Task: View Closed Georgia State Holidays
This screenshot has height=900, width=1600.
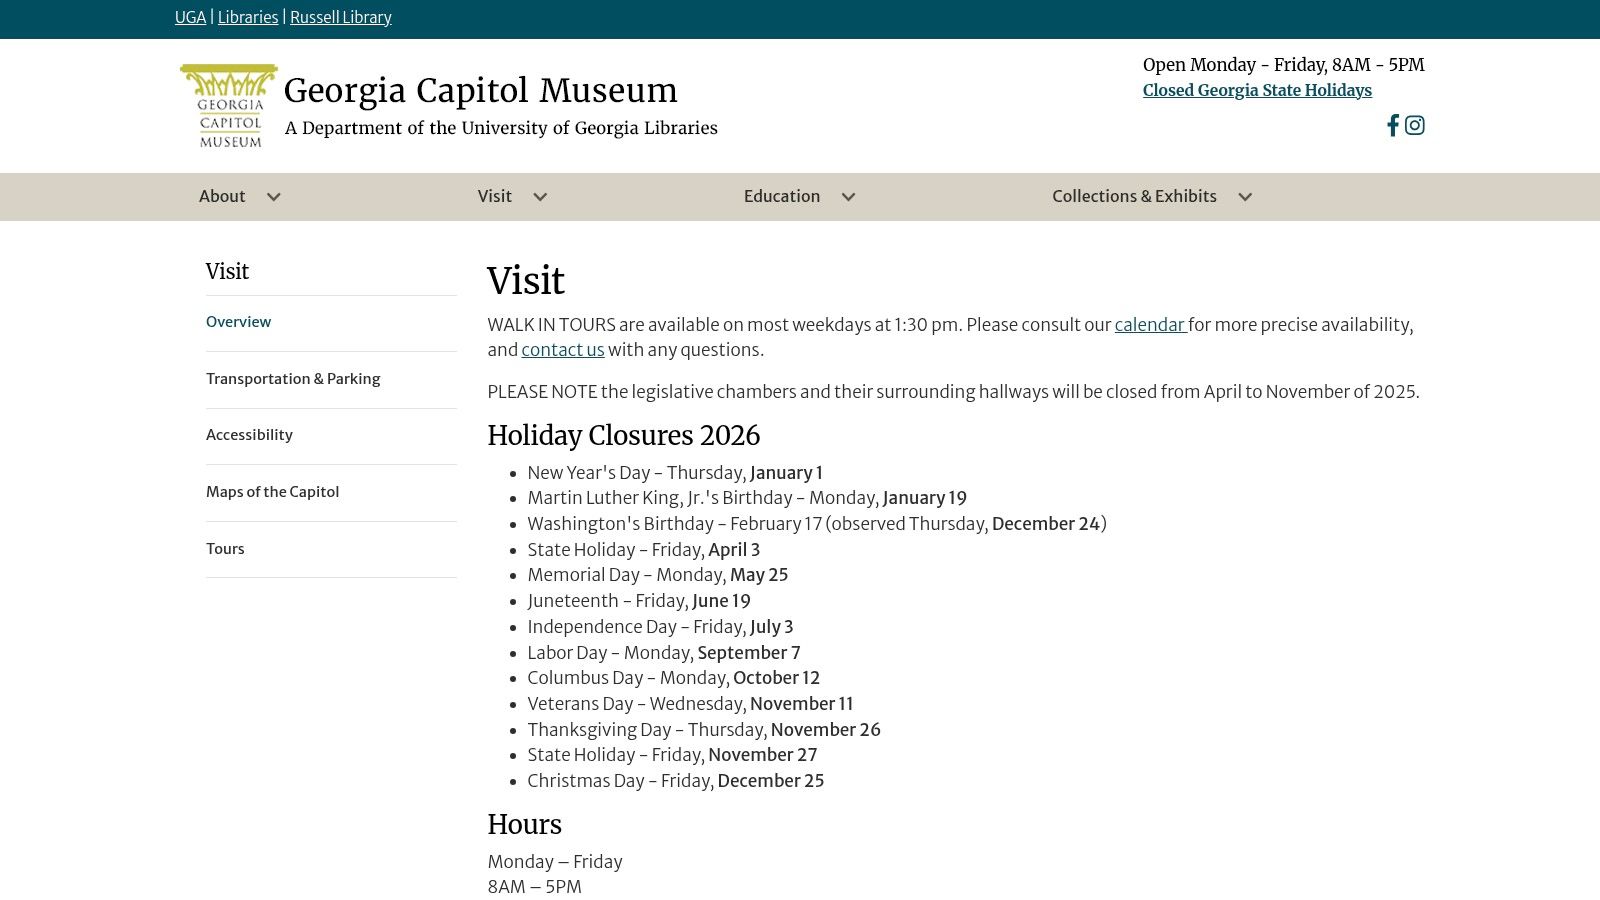Action: pyautogui.click(x=1256, y=90)
